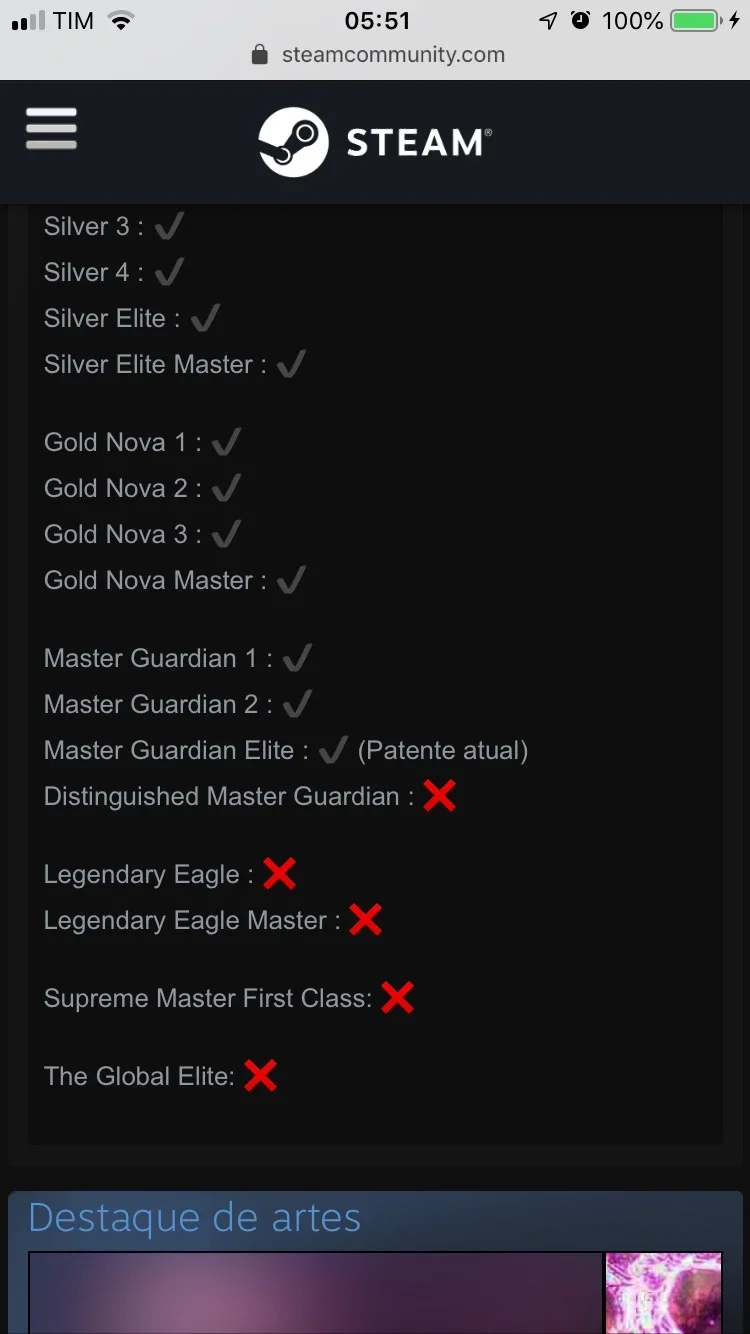Click red X next to Distinguished Master Guardian
750x1334 pixels.
[x=439, y=796]
